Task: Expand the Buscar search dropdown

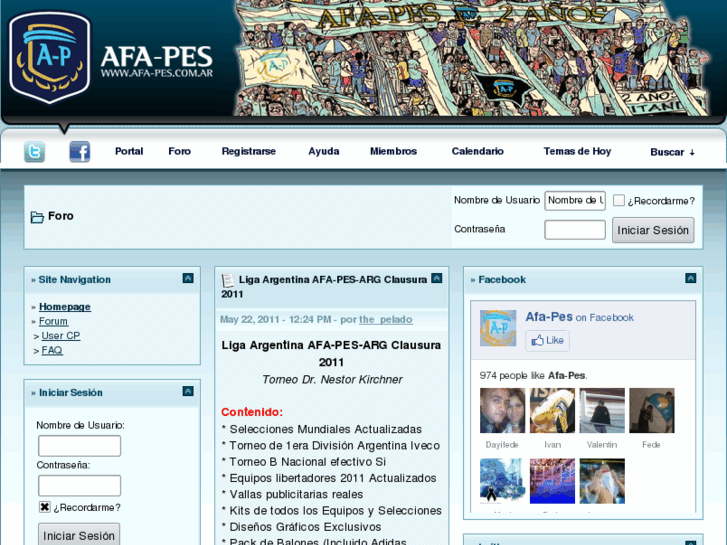Action: click(672, 152)
